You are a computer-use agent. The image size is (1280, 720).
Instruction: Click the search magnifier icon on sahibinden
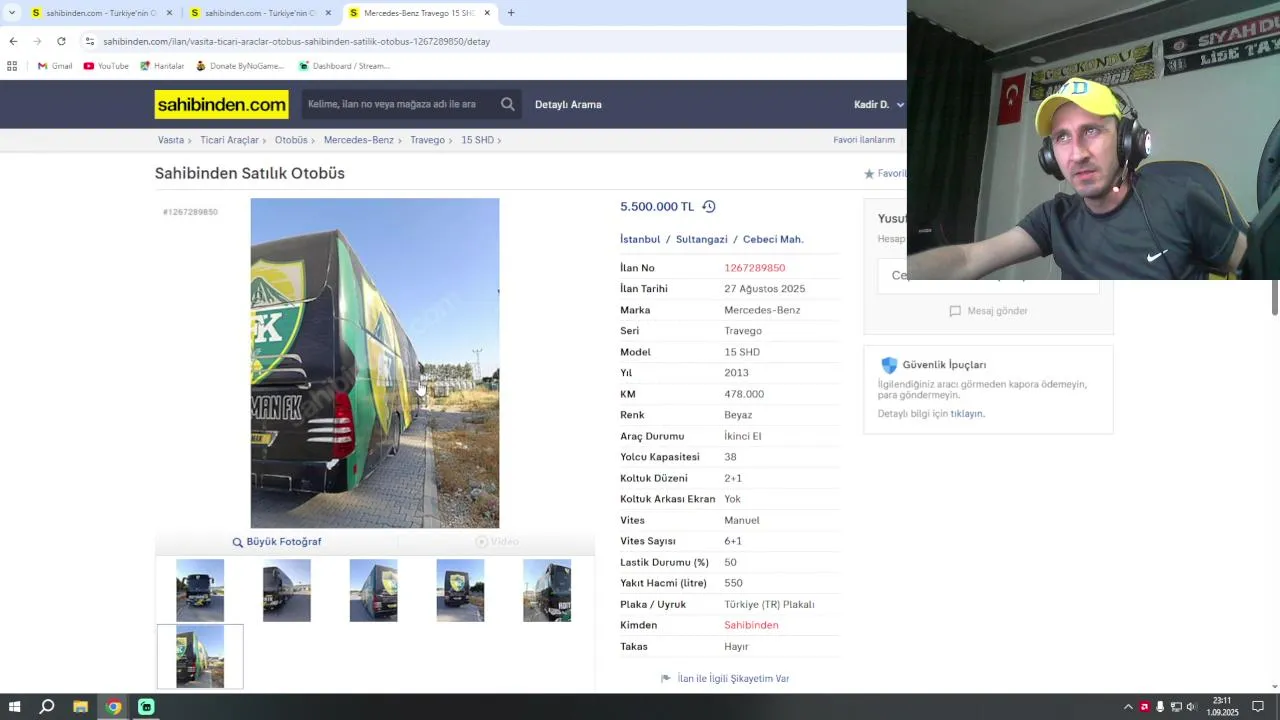click(x=508, y=104)
